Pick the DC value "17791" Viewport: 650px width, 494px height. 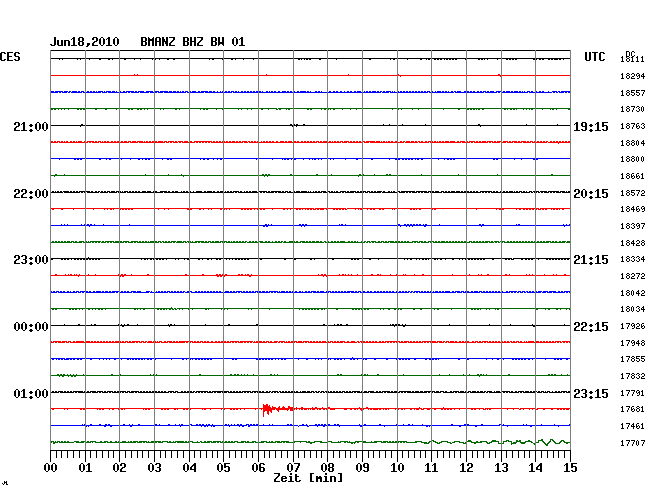633,393
